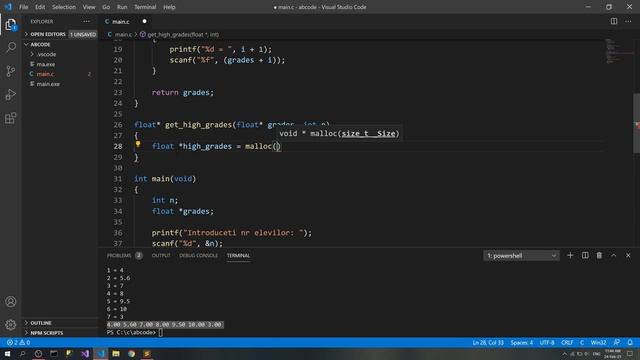640x360 pixels.
Task: Open notifications bell in status bar
Action: tap(630, 342)
